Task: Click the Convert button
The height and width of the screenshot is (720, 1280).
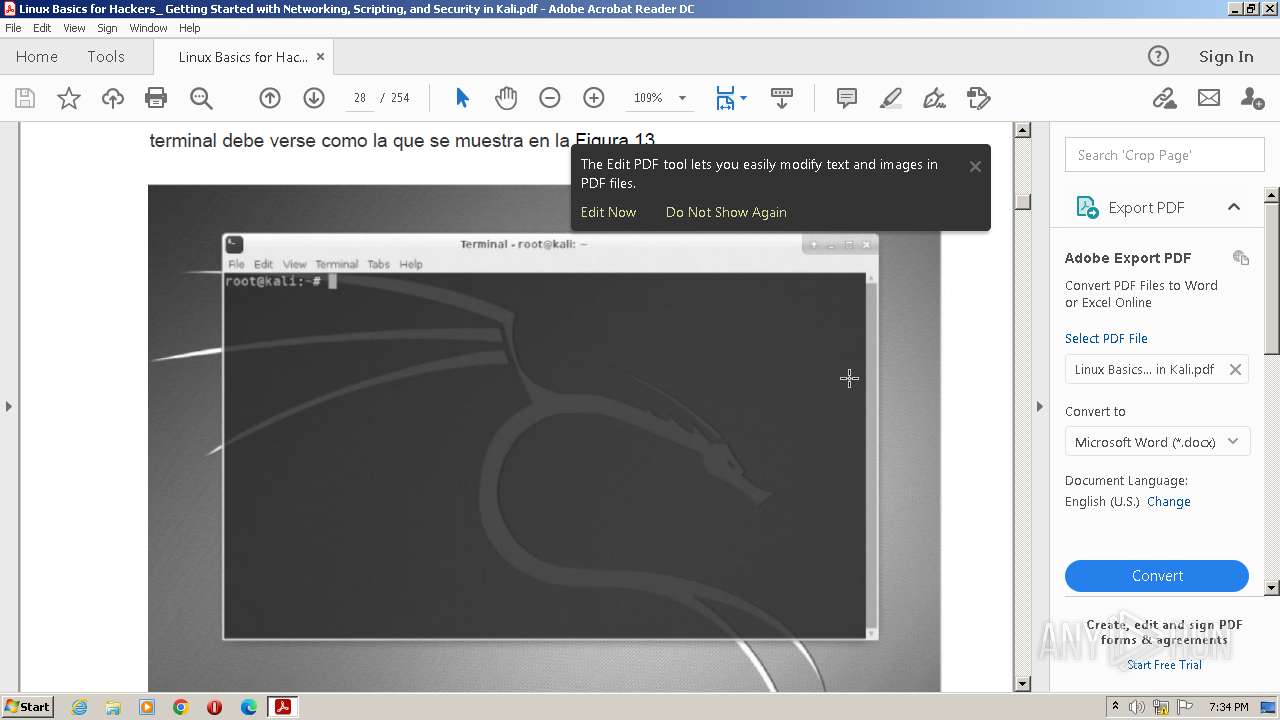Action: point(1157,576)
